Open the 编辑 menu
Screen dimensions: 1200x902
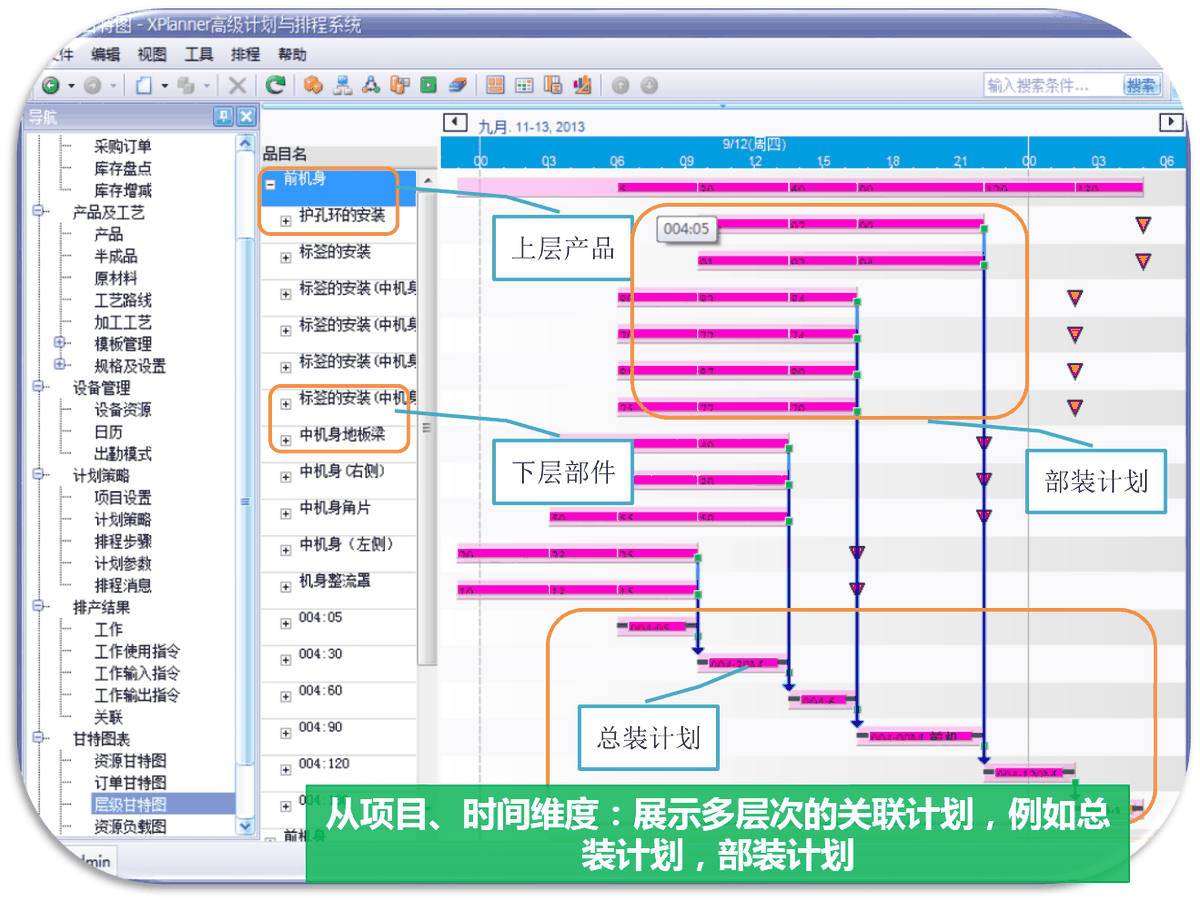pyautogui.click(x=105, y=54)
